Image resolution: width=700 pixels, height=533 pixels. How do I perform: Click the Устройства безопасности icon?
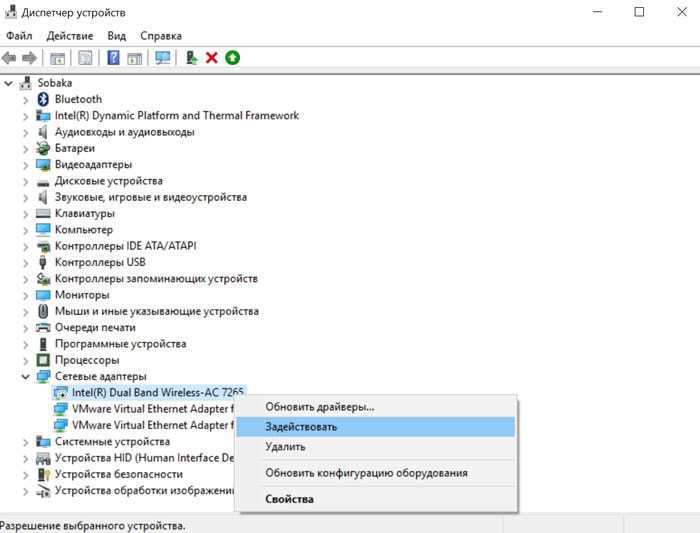coord(43,474)
